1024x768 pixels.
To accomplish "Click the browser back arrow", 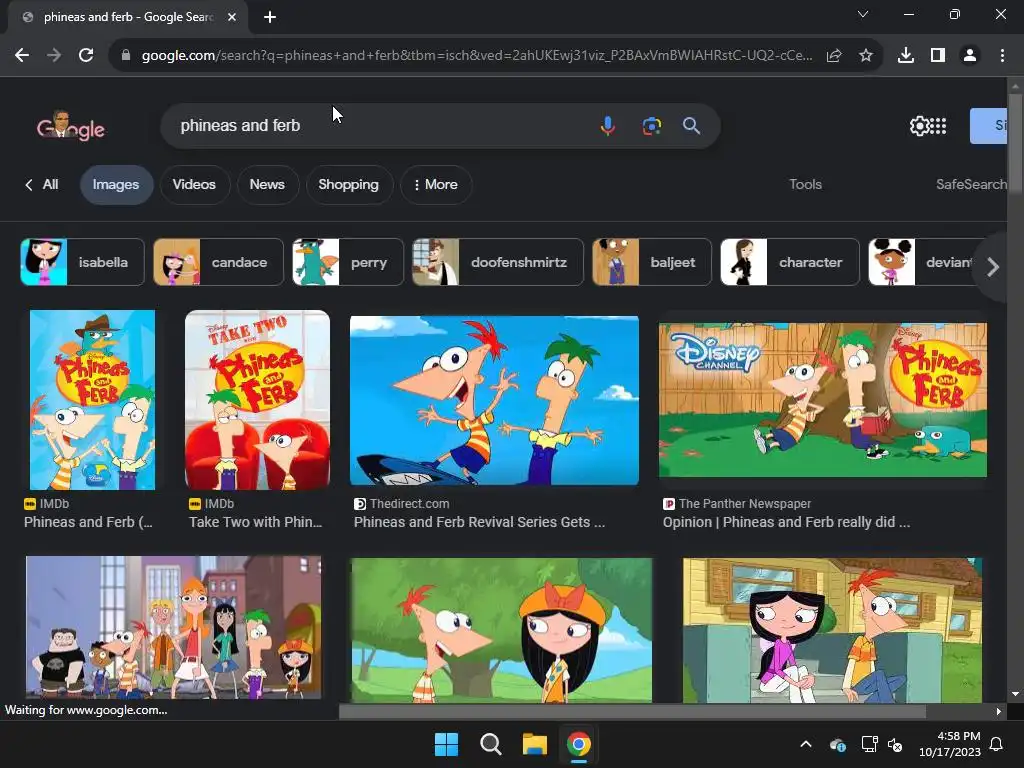I will coord(22,56).
